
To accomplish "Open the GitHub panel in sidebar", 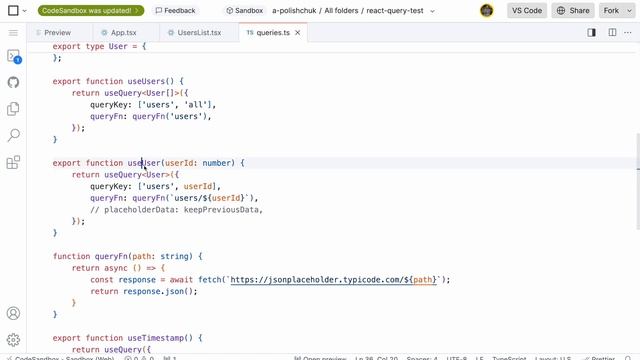I will pos(13,82).
